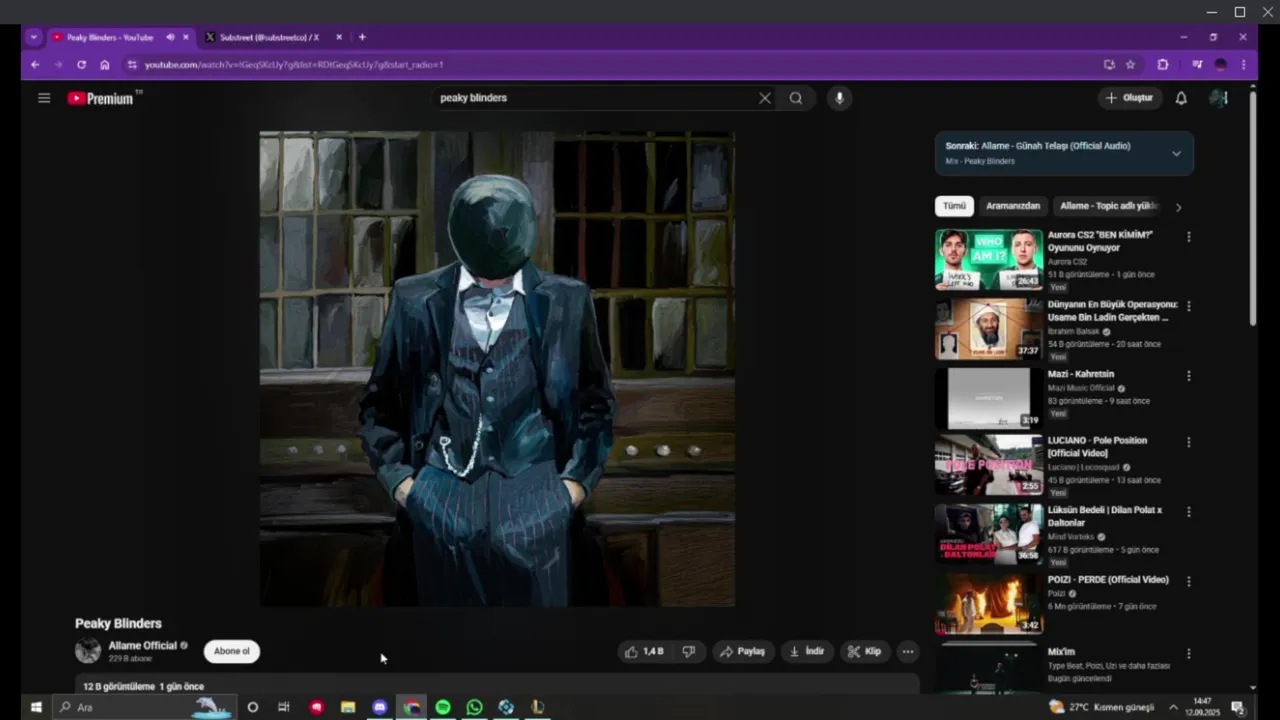Viewport: 1280px width, 720px height.
Task: Open the YouTube account avatar menu
Action: point(1218,98)
